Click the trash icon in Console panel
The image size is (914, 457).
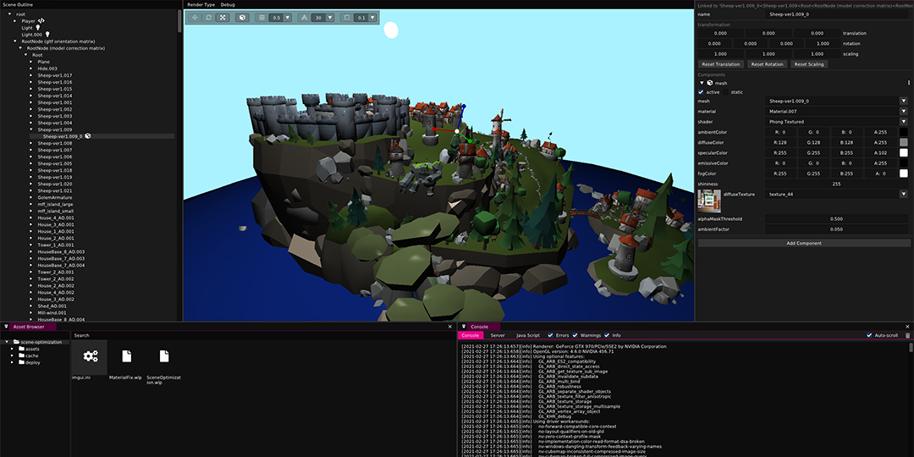[907, 335]
